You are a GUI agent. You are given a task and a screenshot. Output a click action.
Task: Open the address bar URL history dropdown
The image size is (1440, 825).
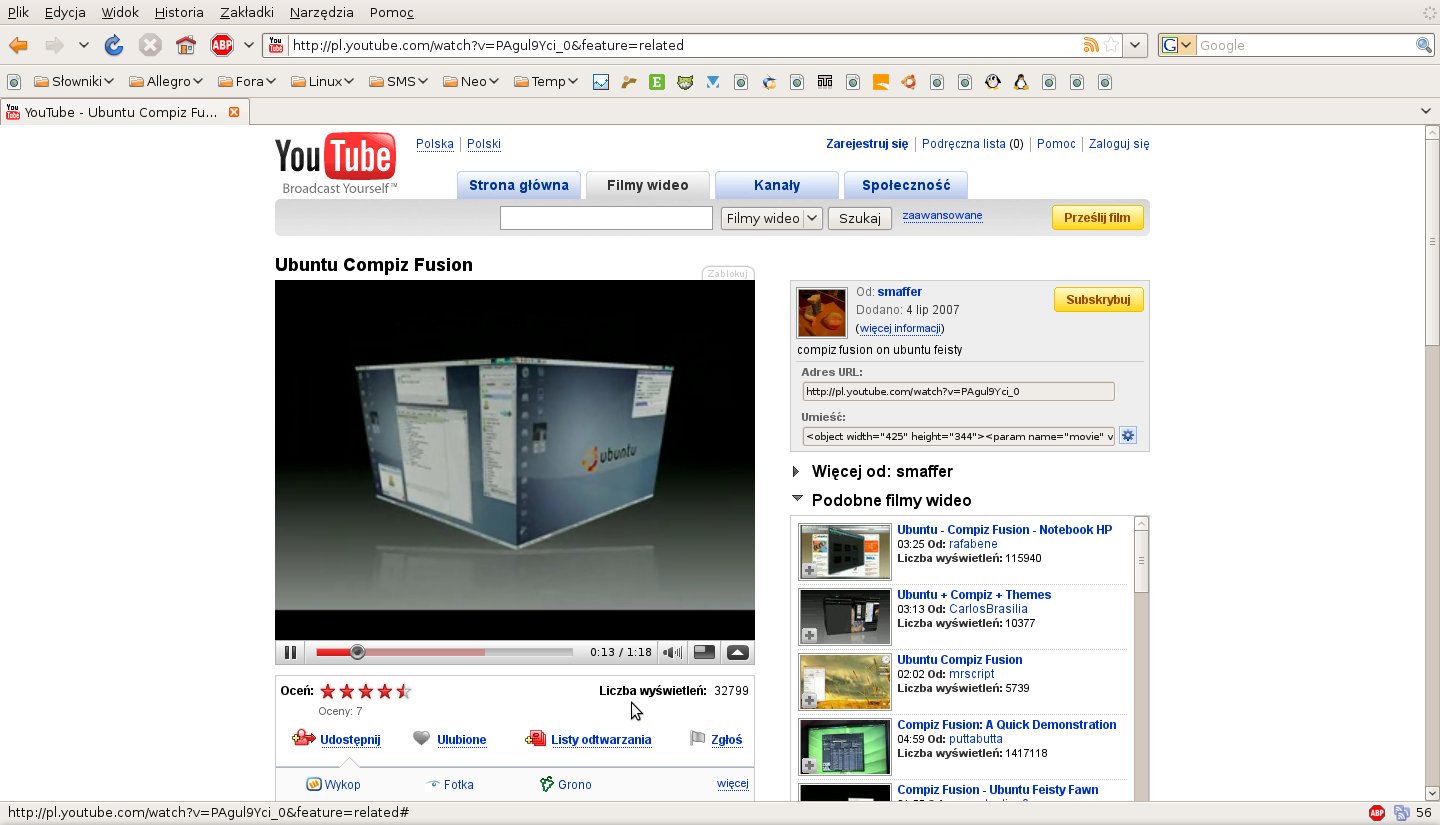coord(1135,45)
